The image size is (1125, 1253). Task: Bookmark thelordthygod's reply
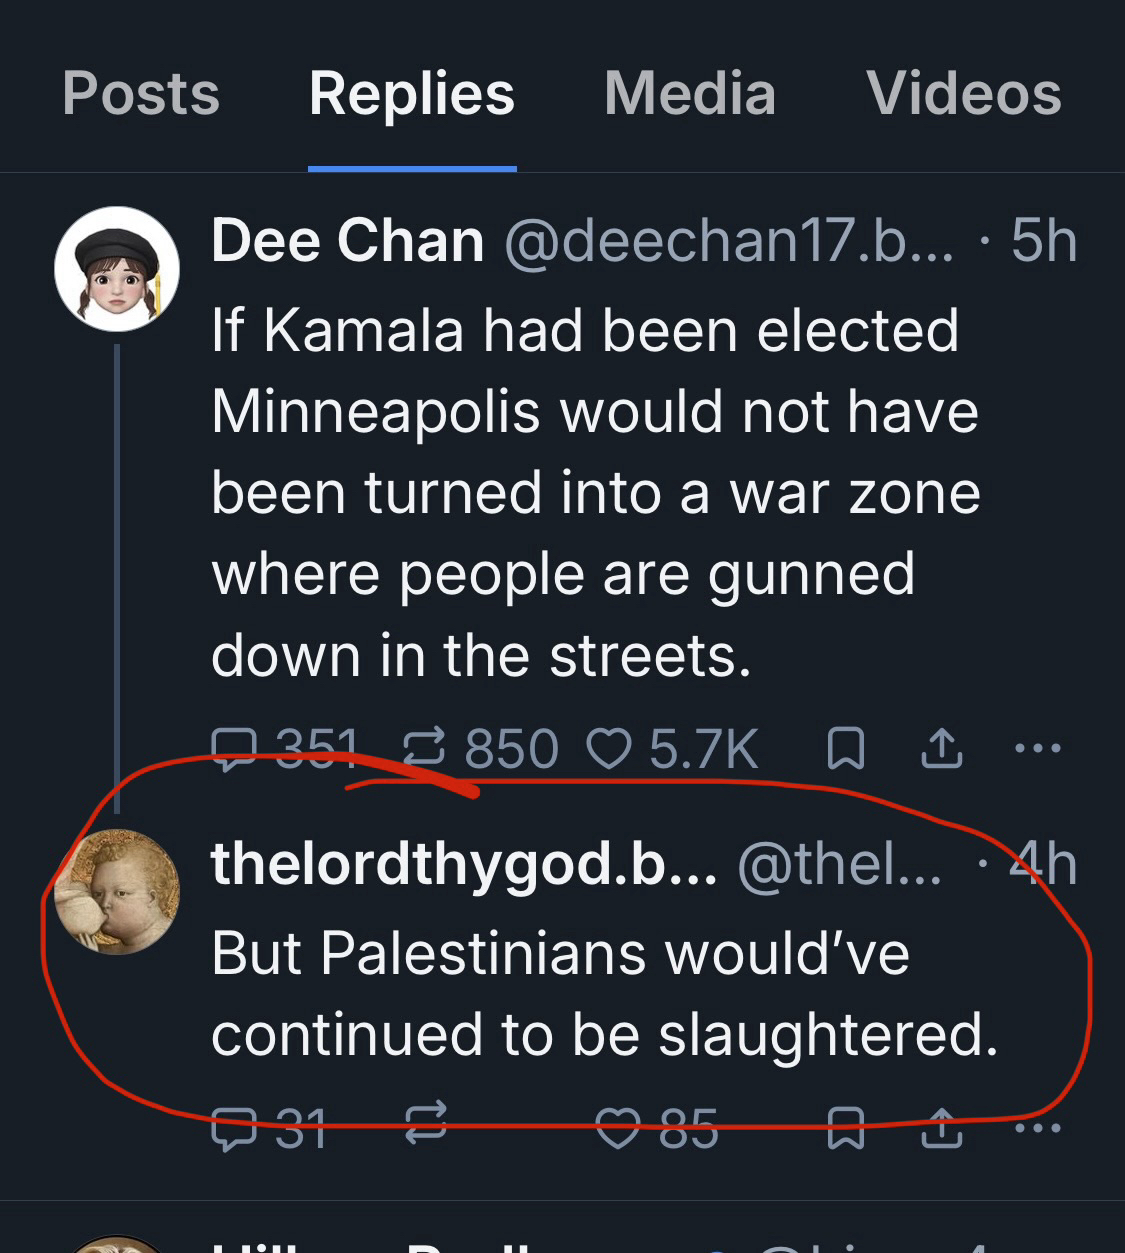coord(846,1129)
